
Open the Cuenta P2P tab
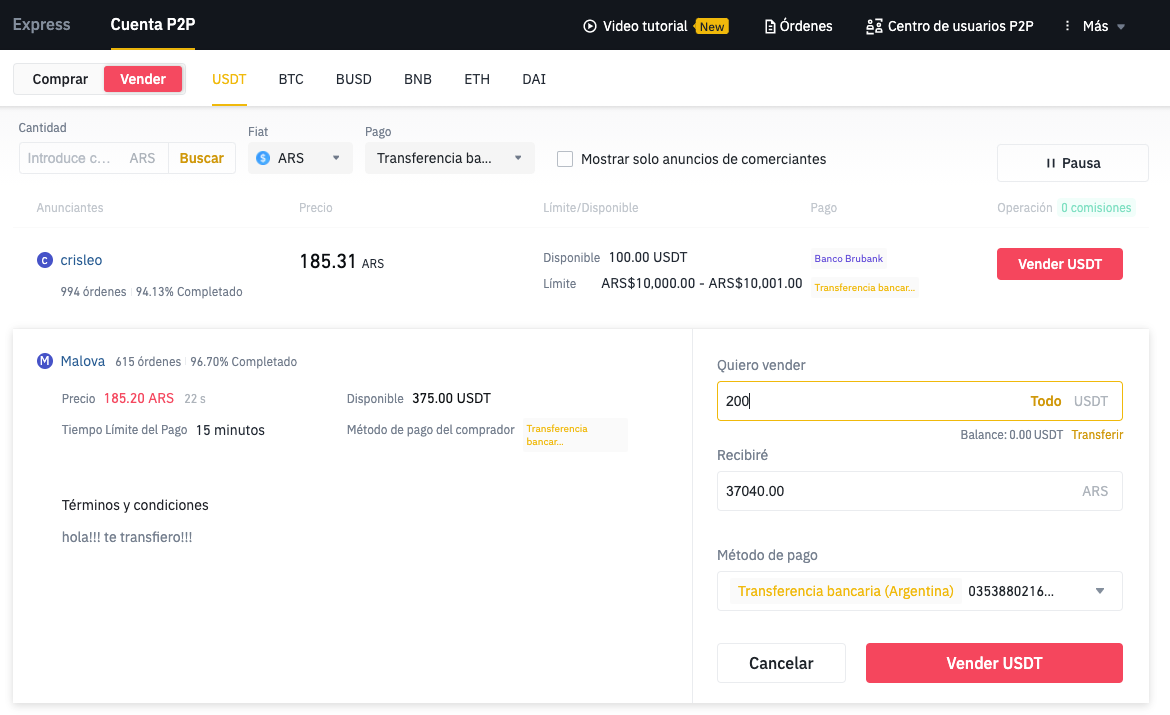153,25
